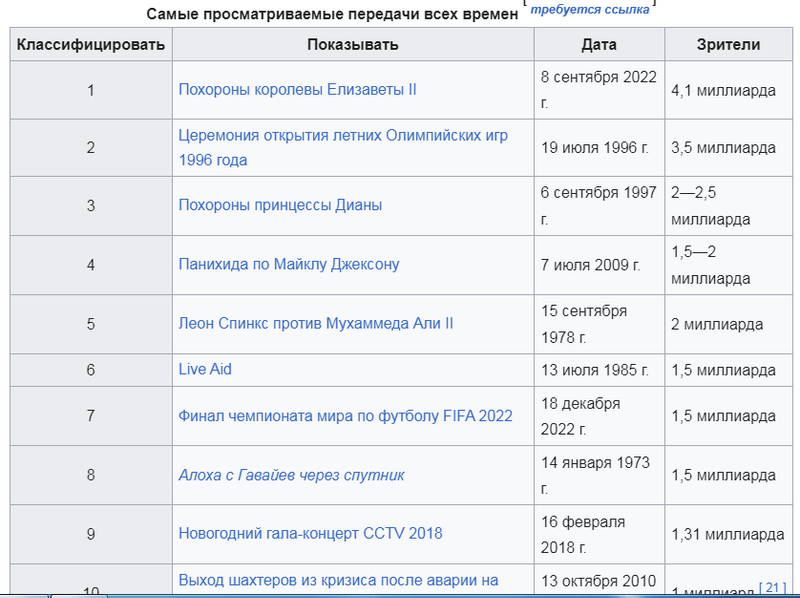Click rank cell '4' in the table

(x=91, y=265)
